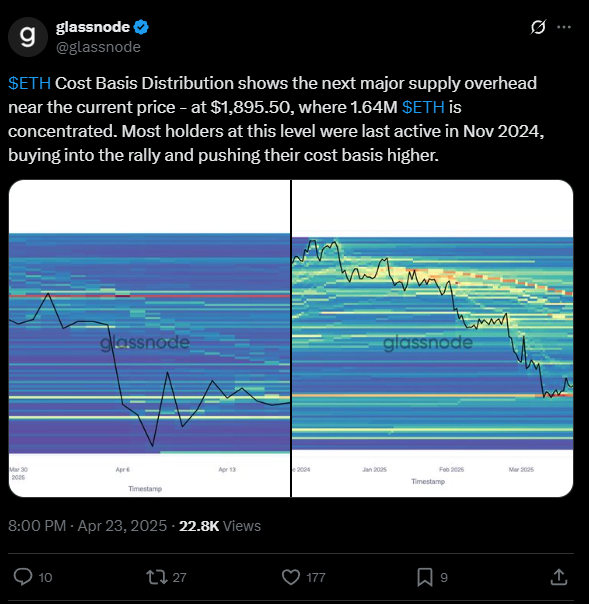This screenshot has height=604, width=589.
Task: Like the tweet with heart icon
Action: 291,577
